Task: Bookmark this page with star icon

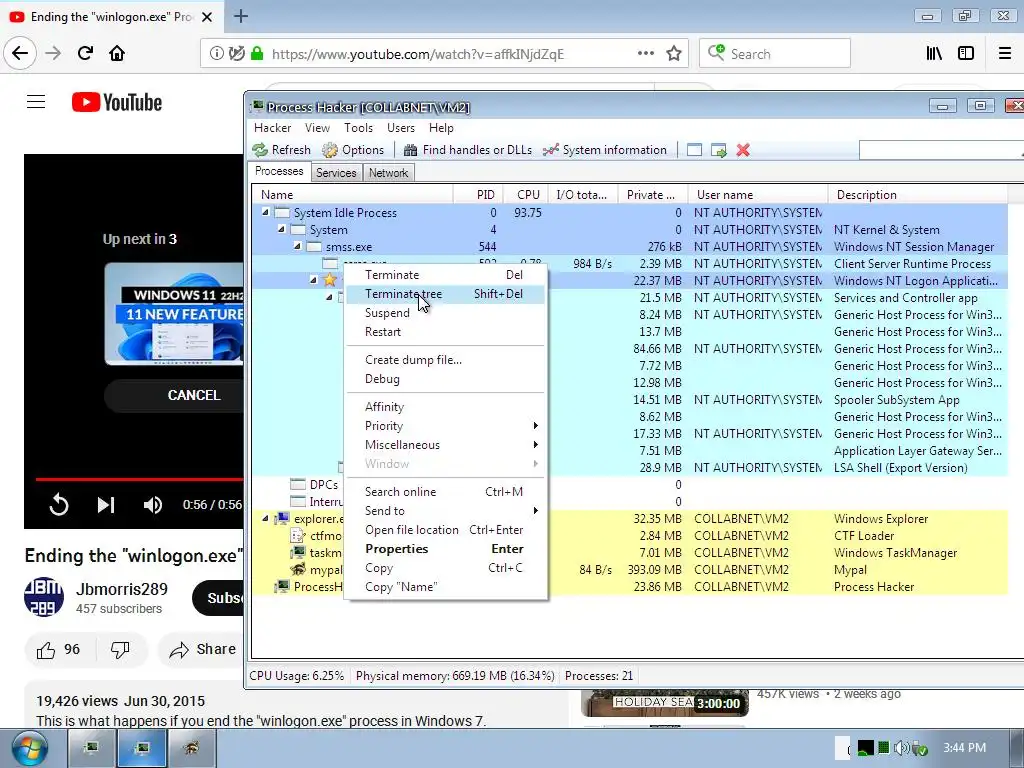Action: pyautogui.click(x=674, y=54)
